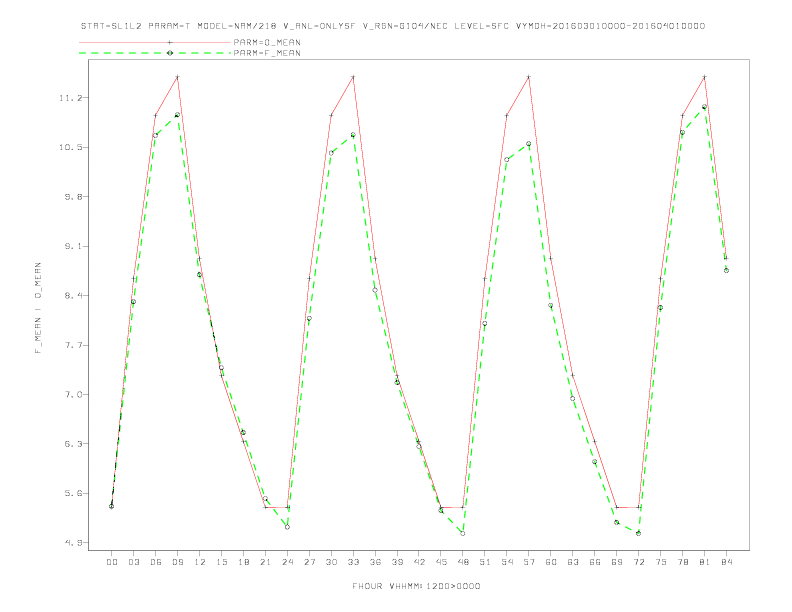
Task: Click the 8.4 y-axis tick label
Action: 74,296
